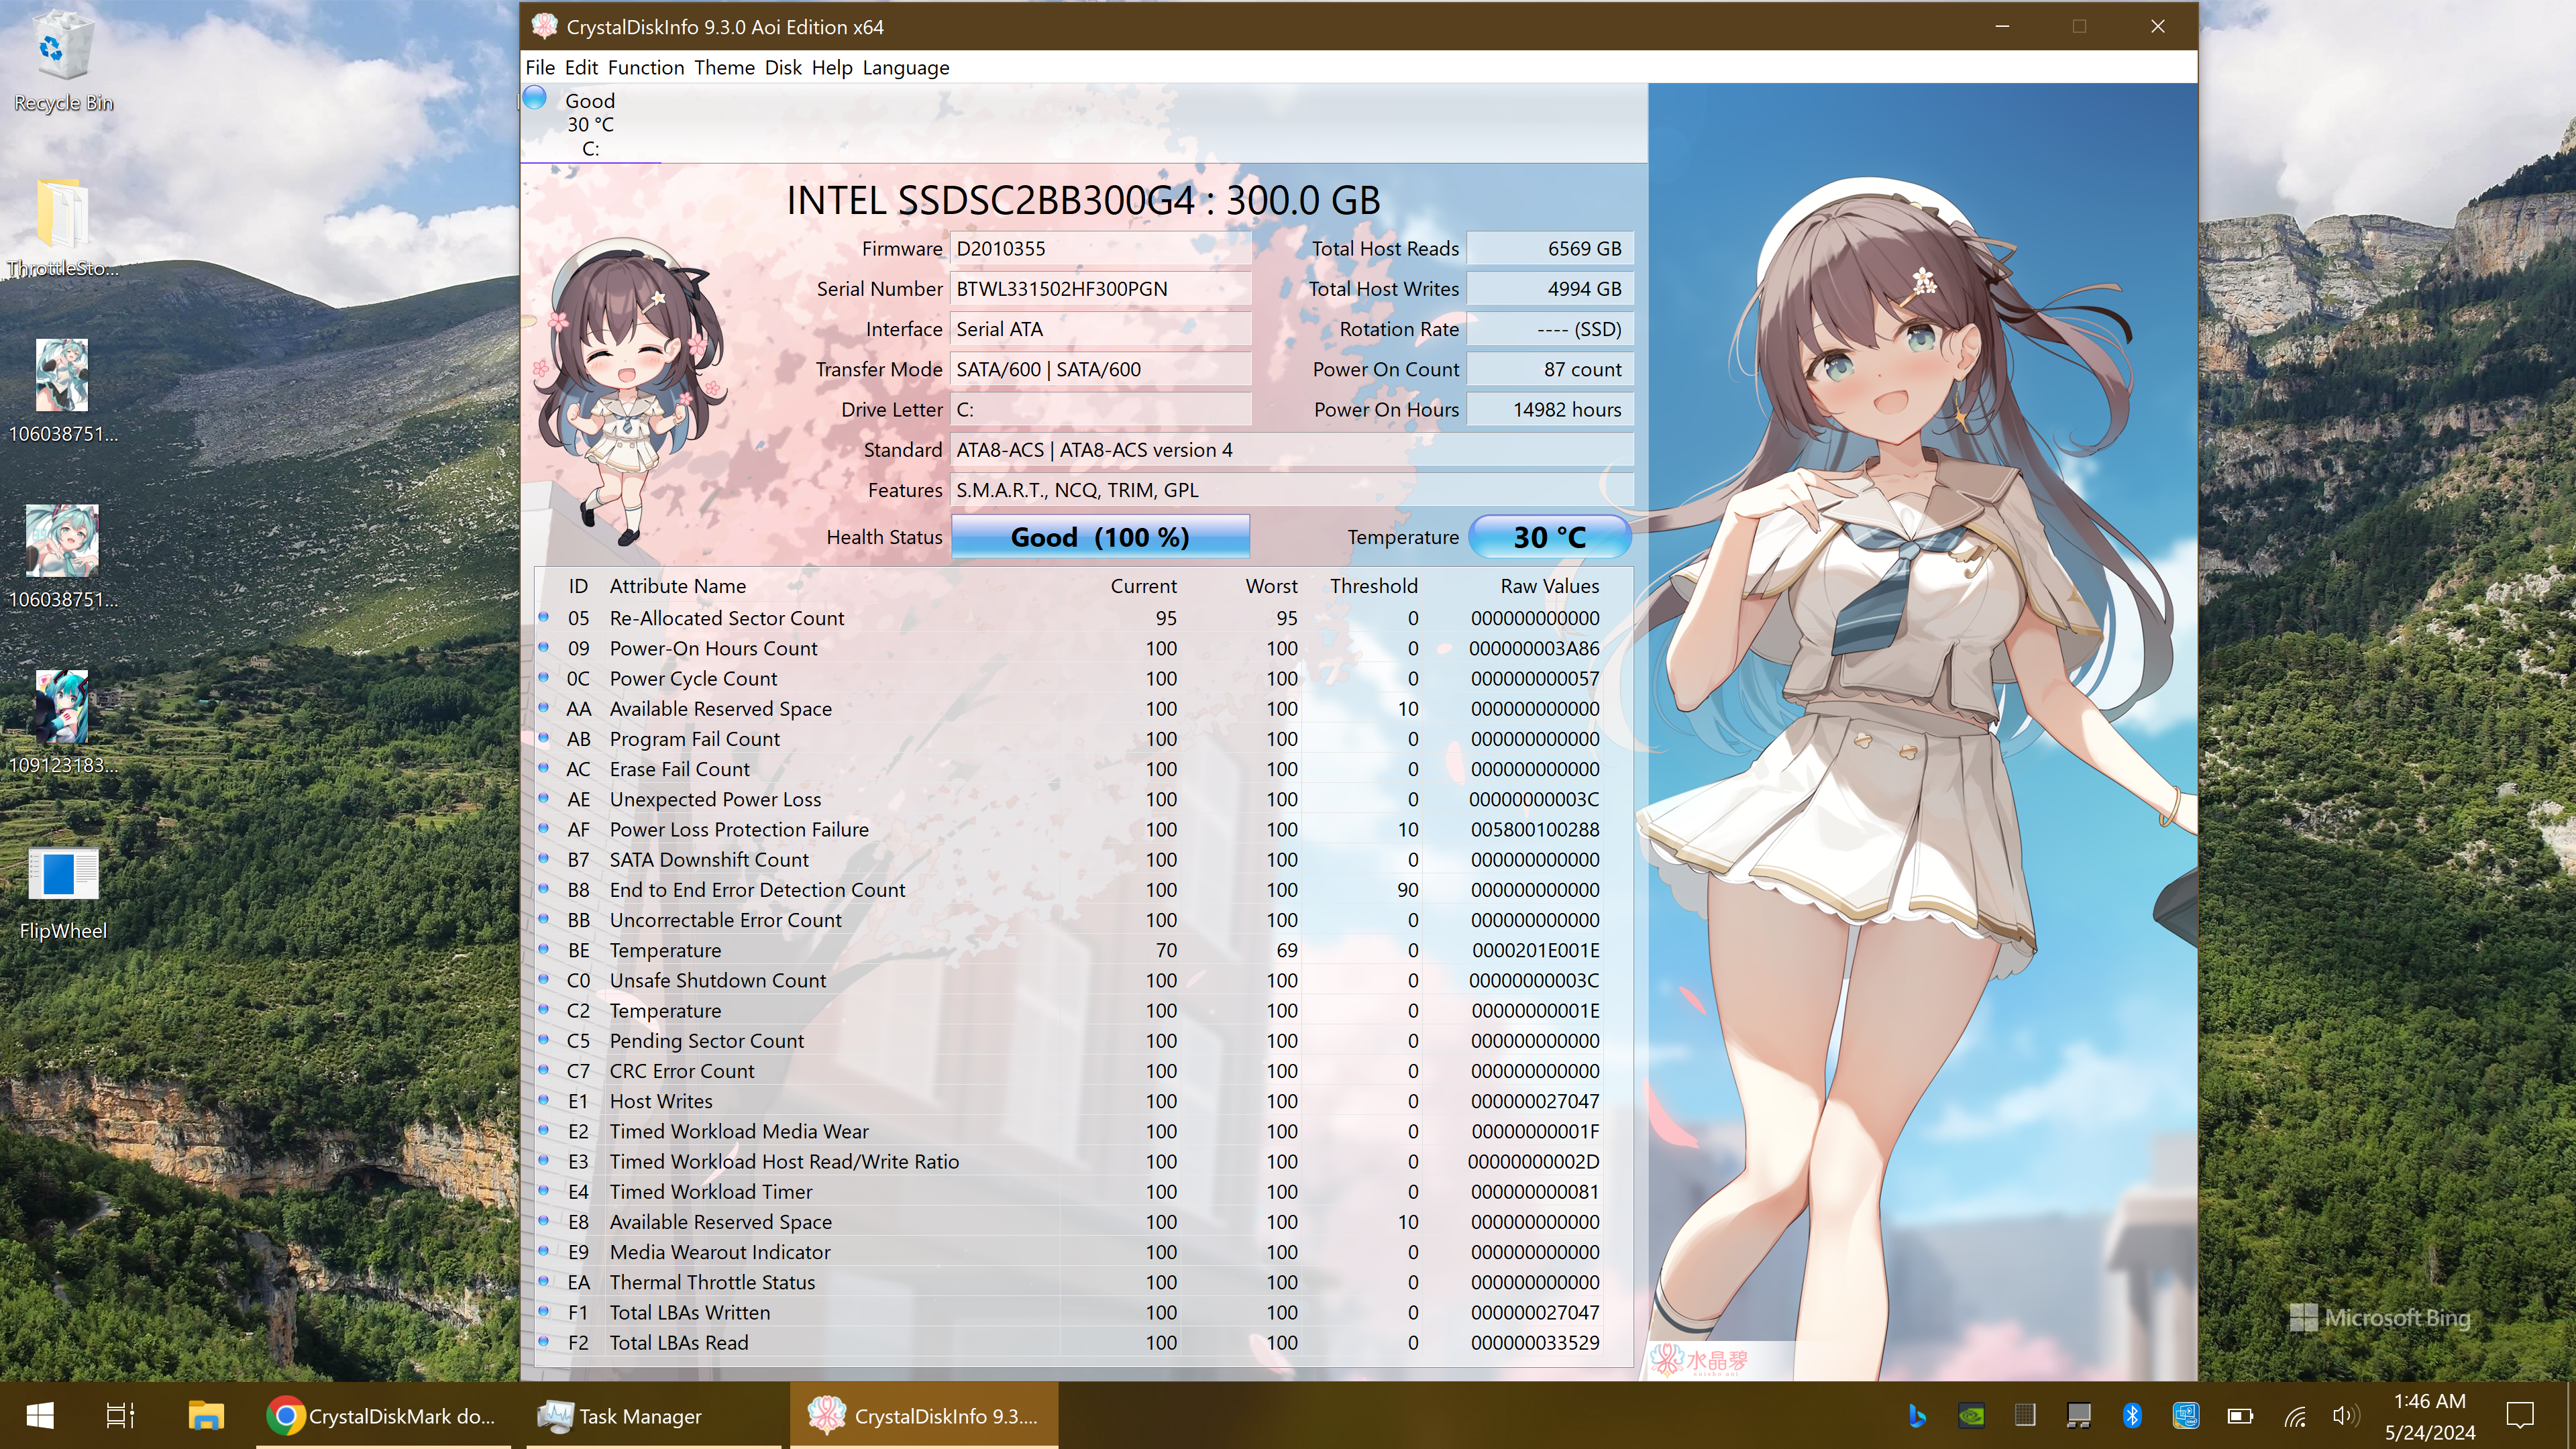Open the Function menu

click(x=645, y=68)
